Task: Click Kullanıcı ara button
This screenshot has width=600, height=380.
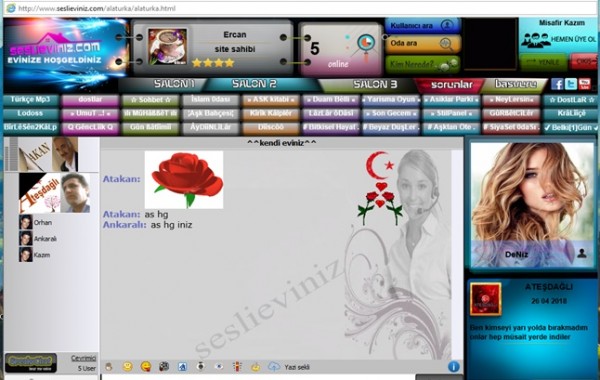Action: click(x=422, y=26)
